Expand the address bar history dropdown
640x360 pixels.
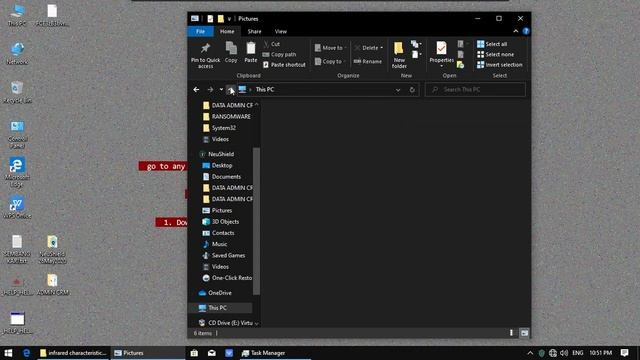click(398, 90)
